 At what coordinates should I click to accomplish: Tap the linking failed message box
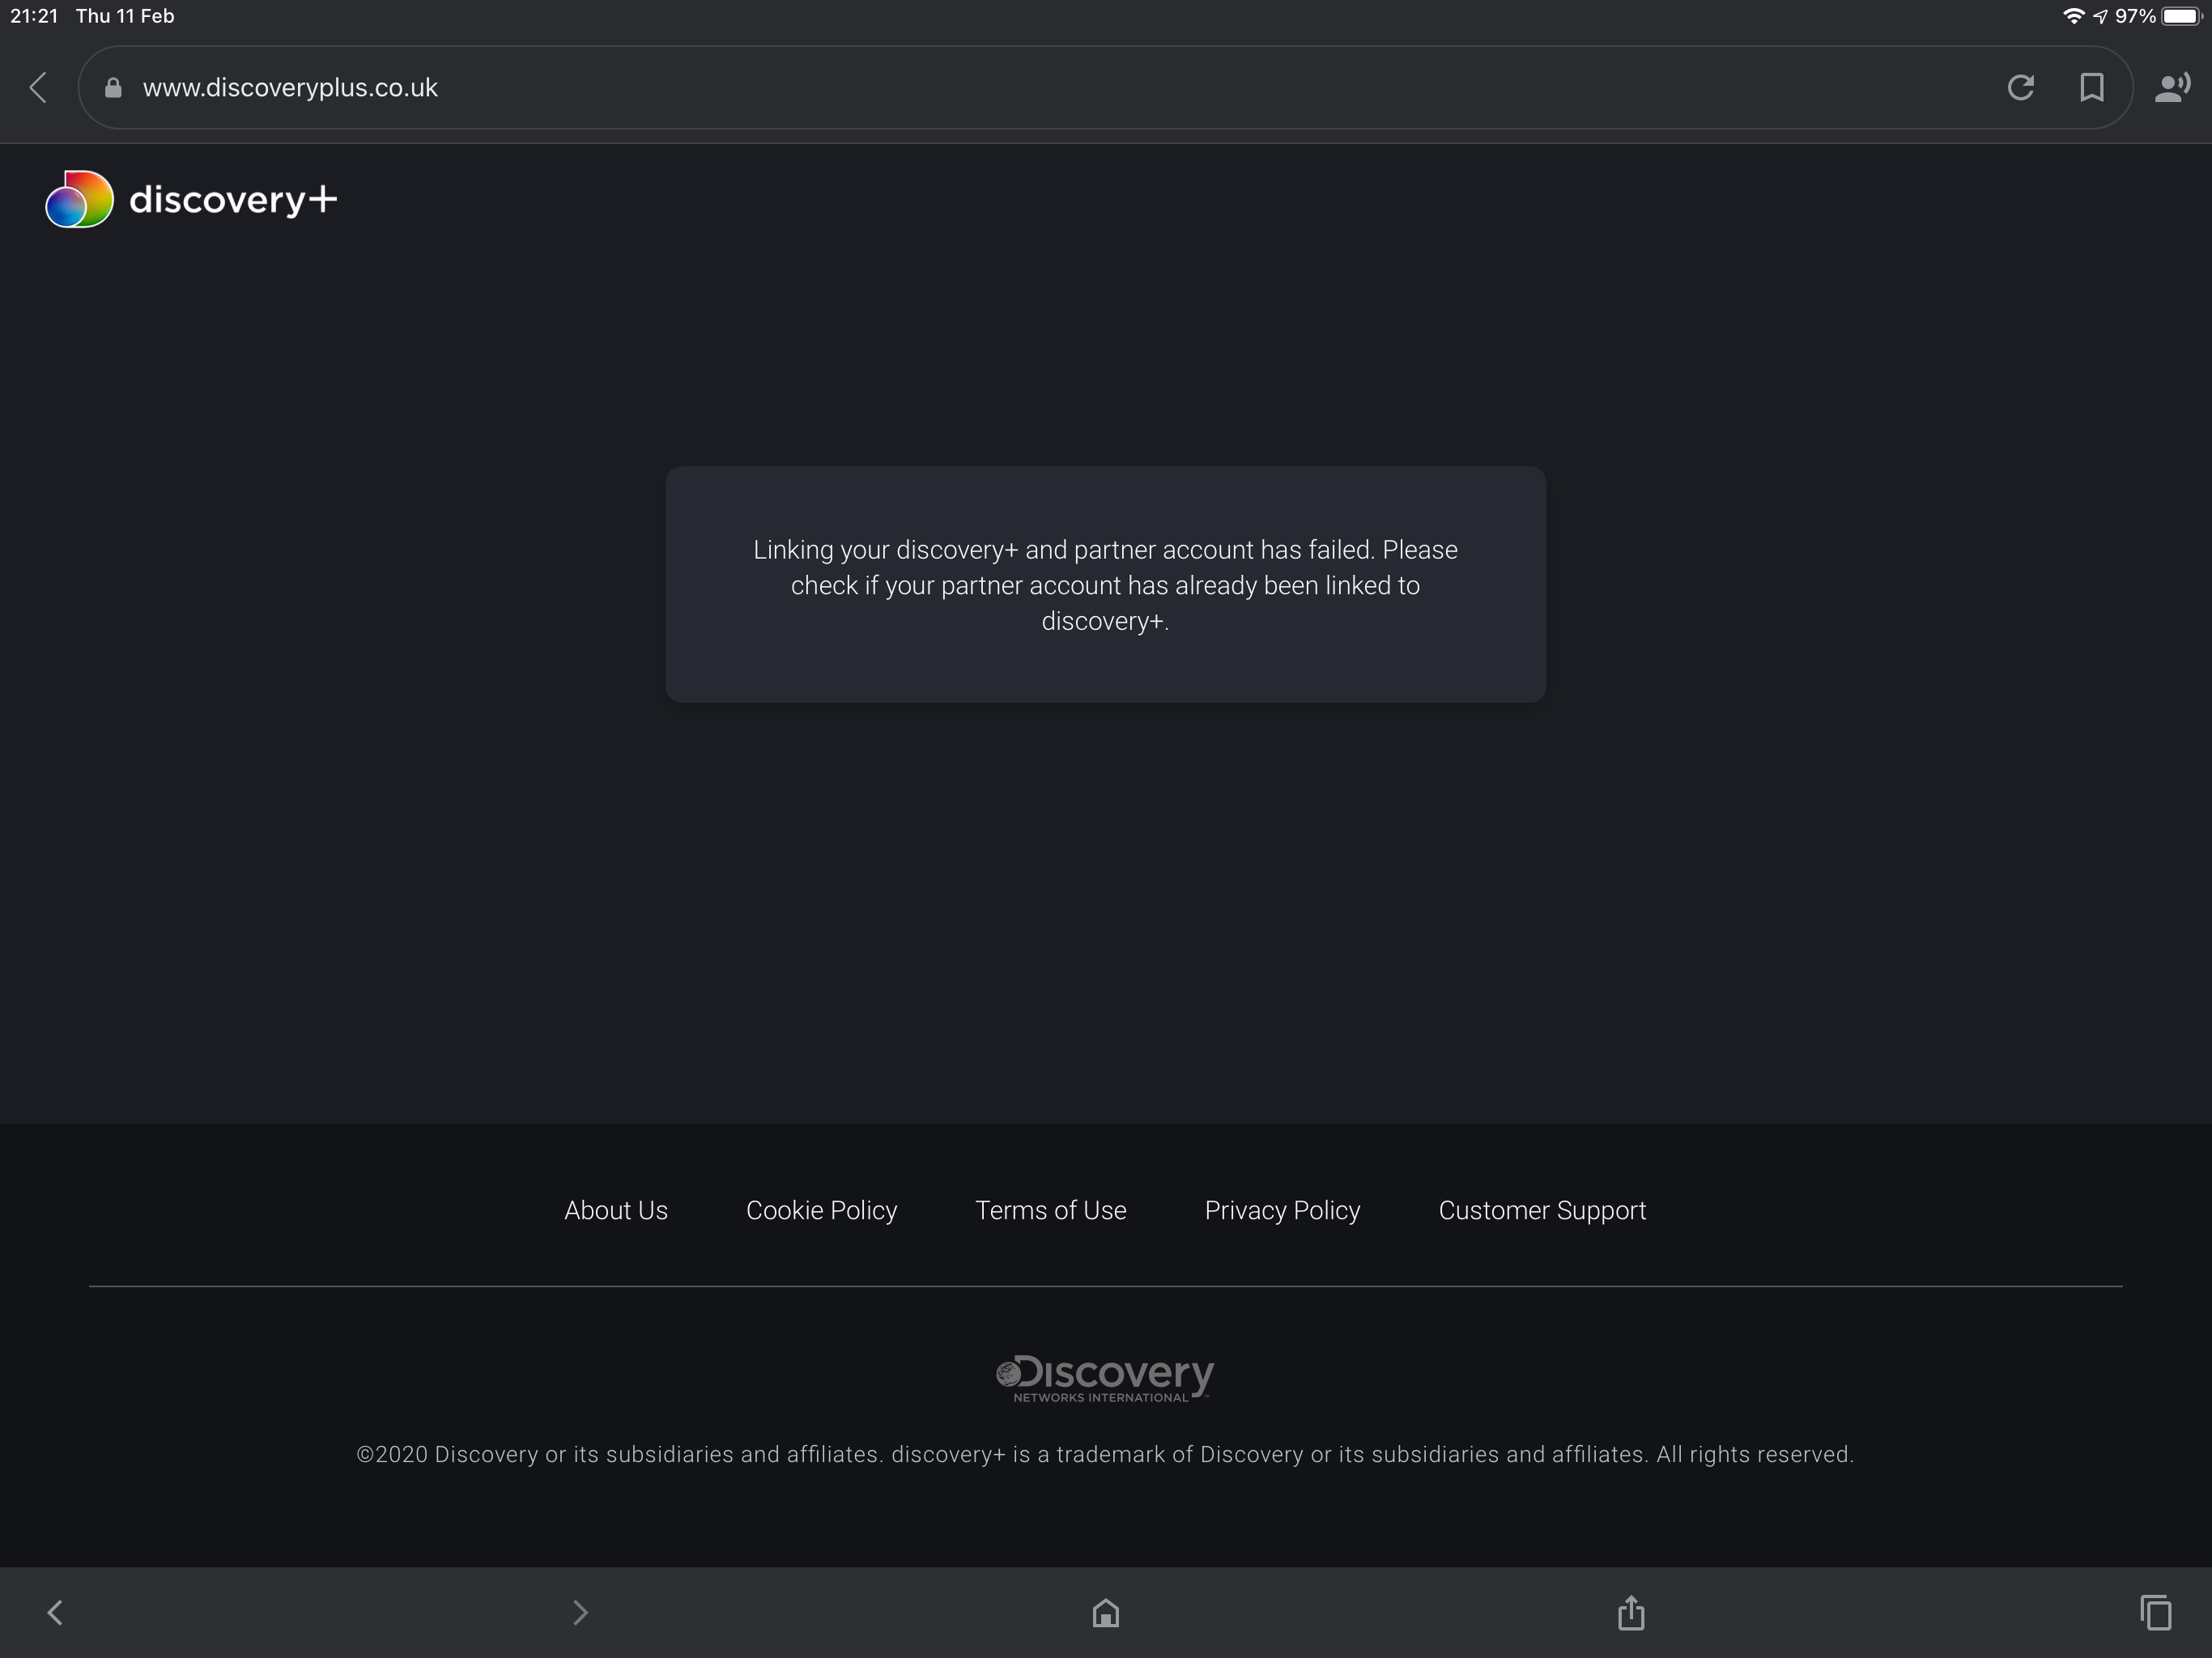(x=1105, y=585)
